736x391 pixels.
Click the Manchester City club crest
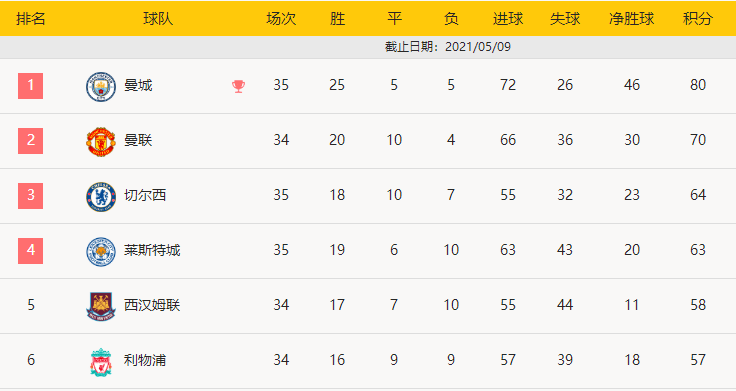pyautogui.click(x=101, y=87)
